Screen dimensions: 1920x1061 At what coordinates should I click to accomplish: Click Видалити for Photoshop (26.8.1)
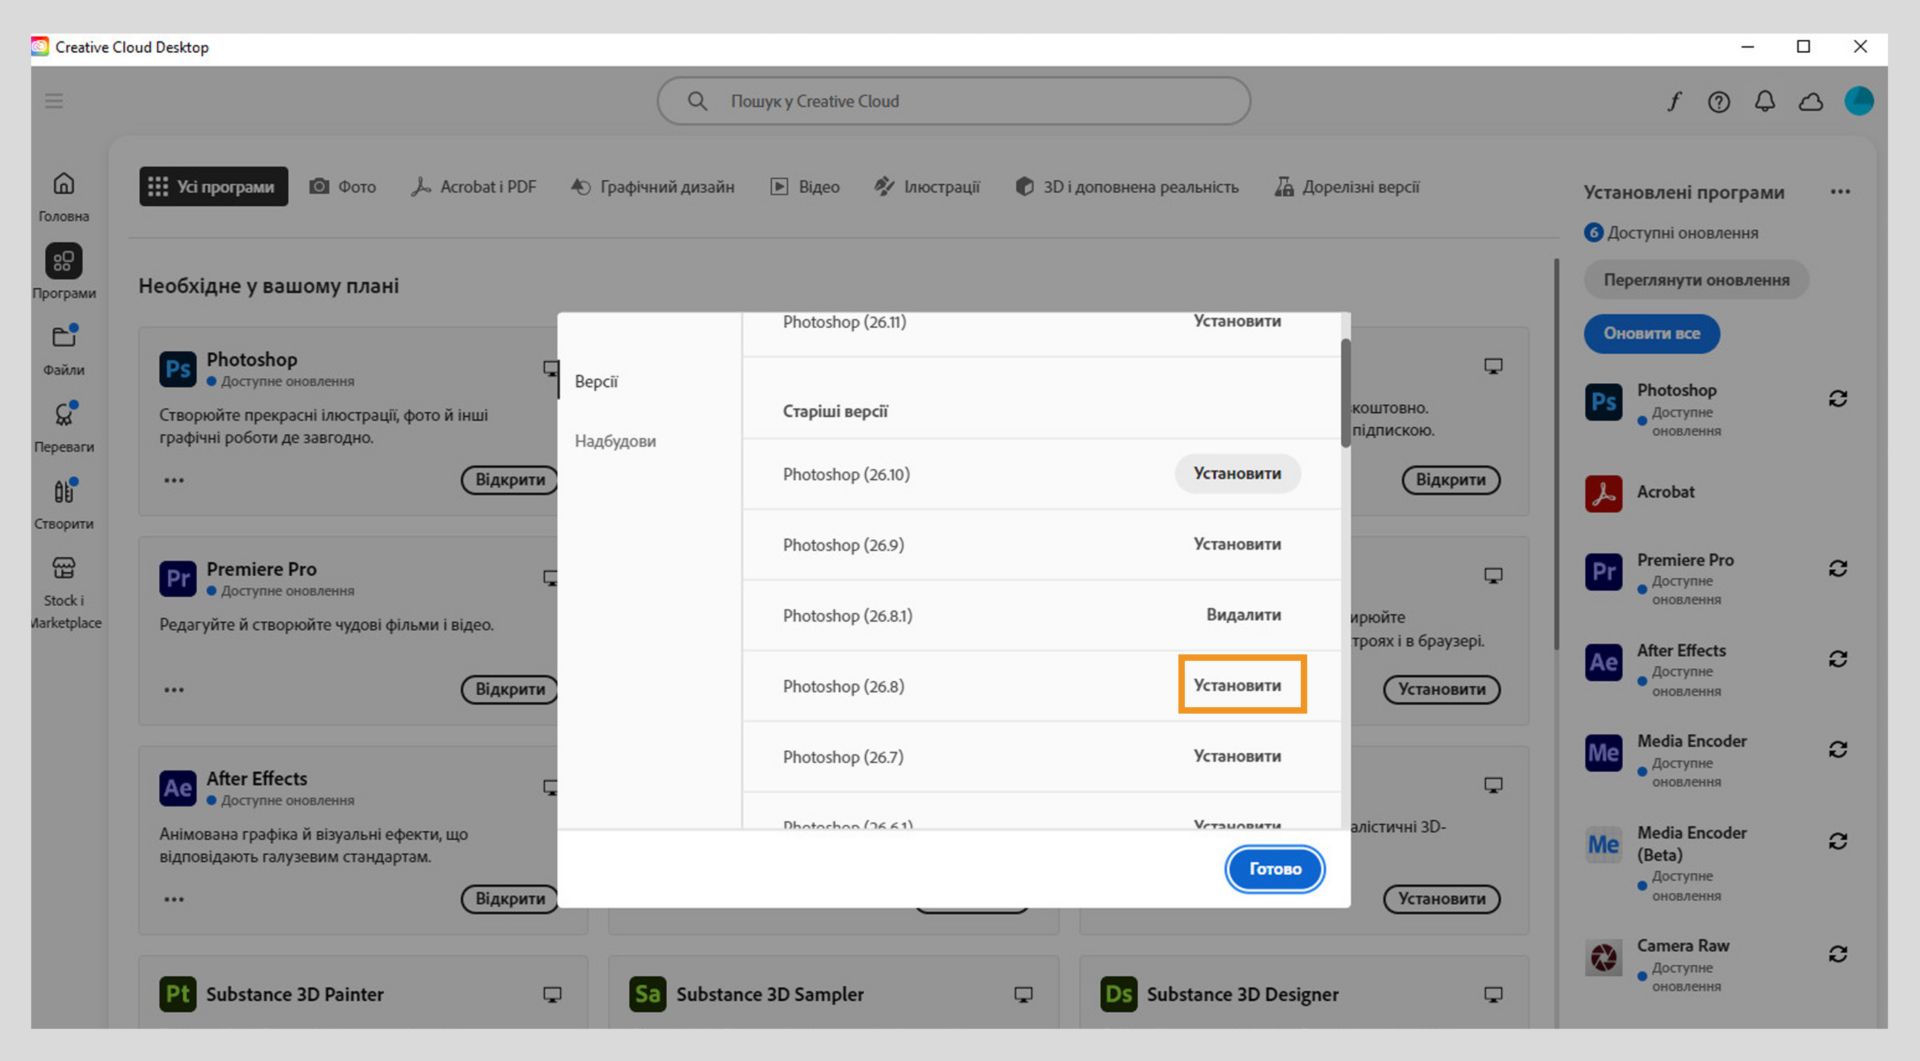point(1243,615)
